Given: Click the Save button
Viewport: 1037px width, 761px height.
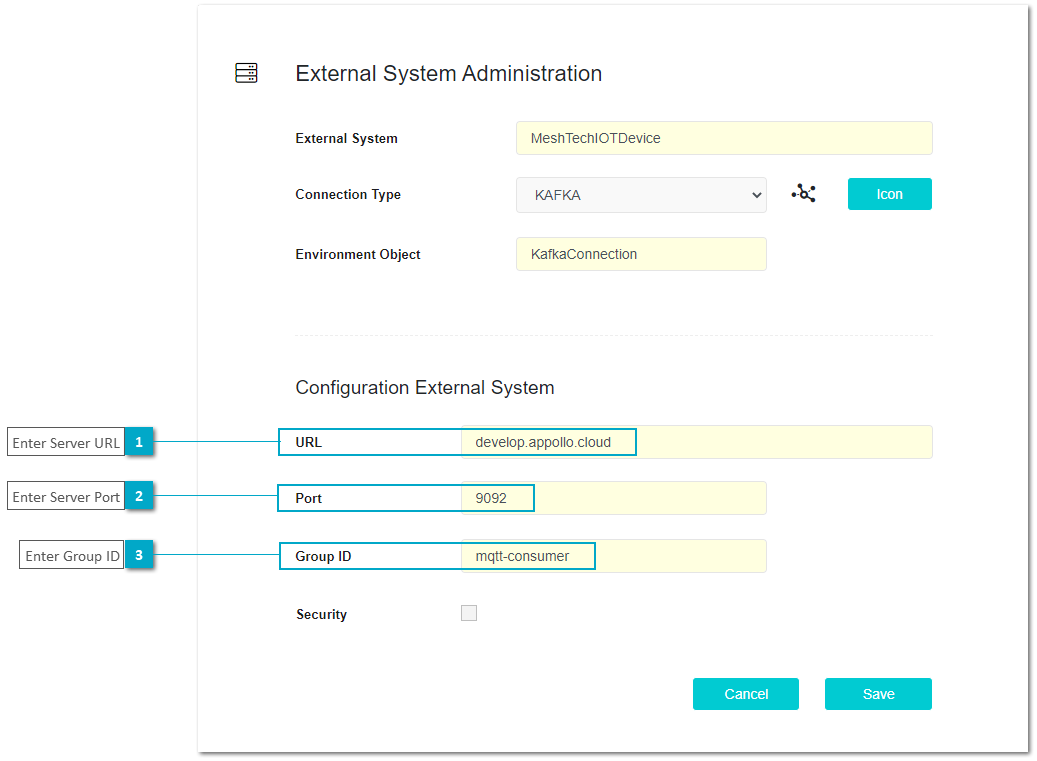Looking at the screenshot, I should 878,694.
